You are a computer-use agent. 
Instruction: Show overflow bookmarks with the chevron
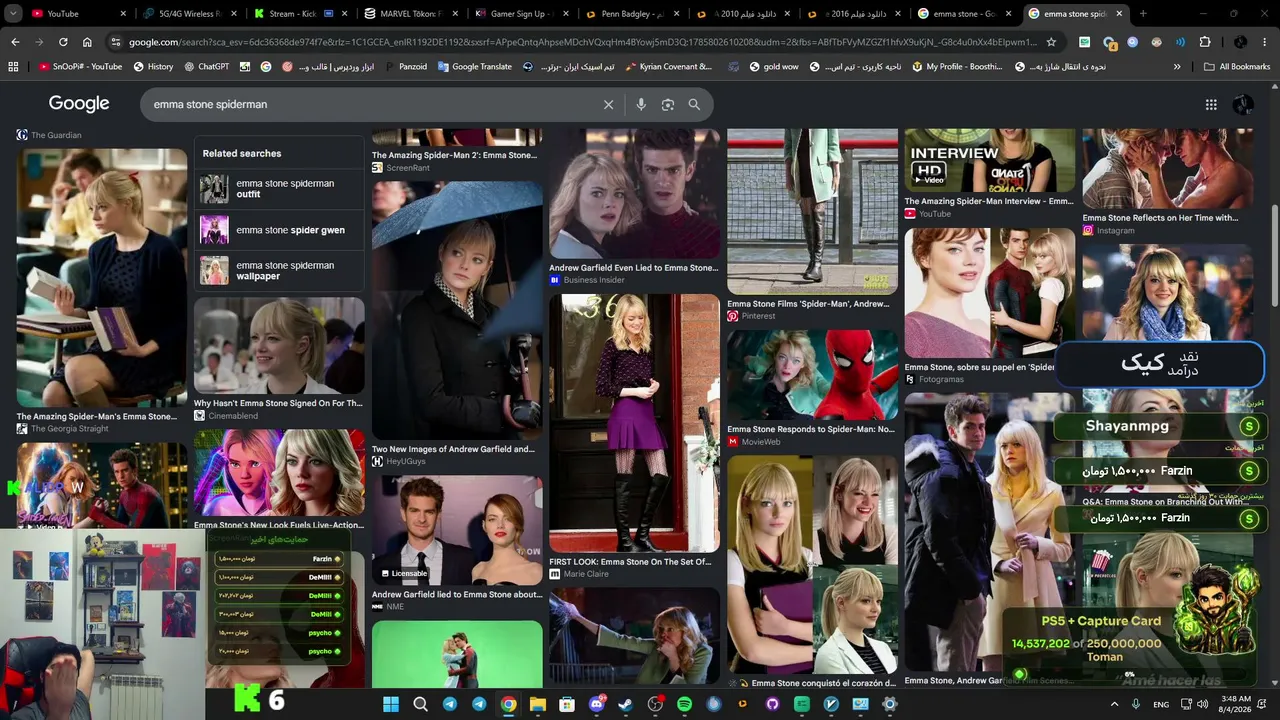1177,67
